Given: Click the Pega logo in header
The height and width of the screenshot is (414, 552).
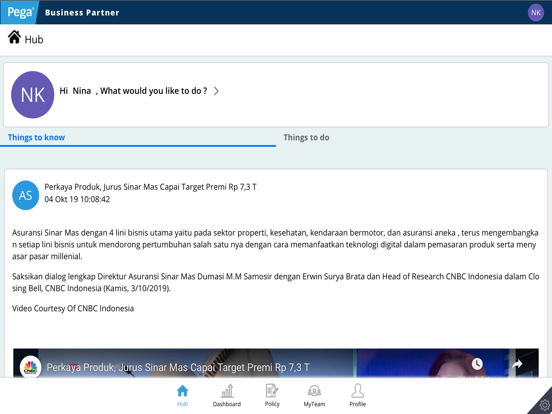Looking at the screenshot, I should point(19,12).
